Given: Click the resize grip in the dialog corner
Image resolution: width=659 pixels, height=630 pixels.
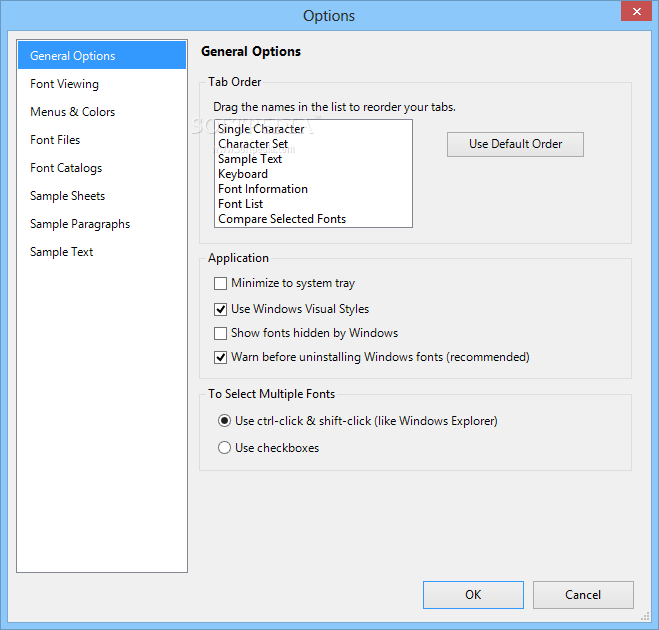Looking at the screenshot, I should [646, 617].
